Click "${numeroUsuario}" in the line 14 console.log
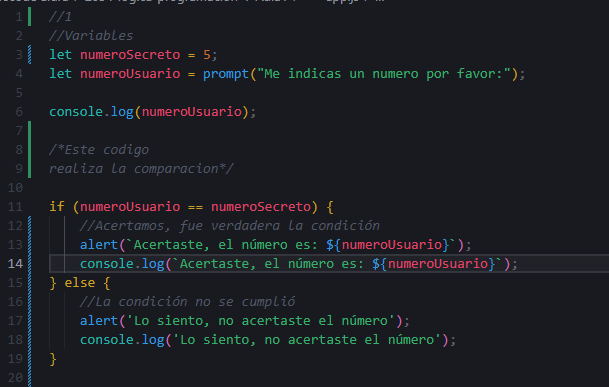Screen dimensions: 609x387 point(433,264)
